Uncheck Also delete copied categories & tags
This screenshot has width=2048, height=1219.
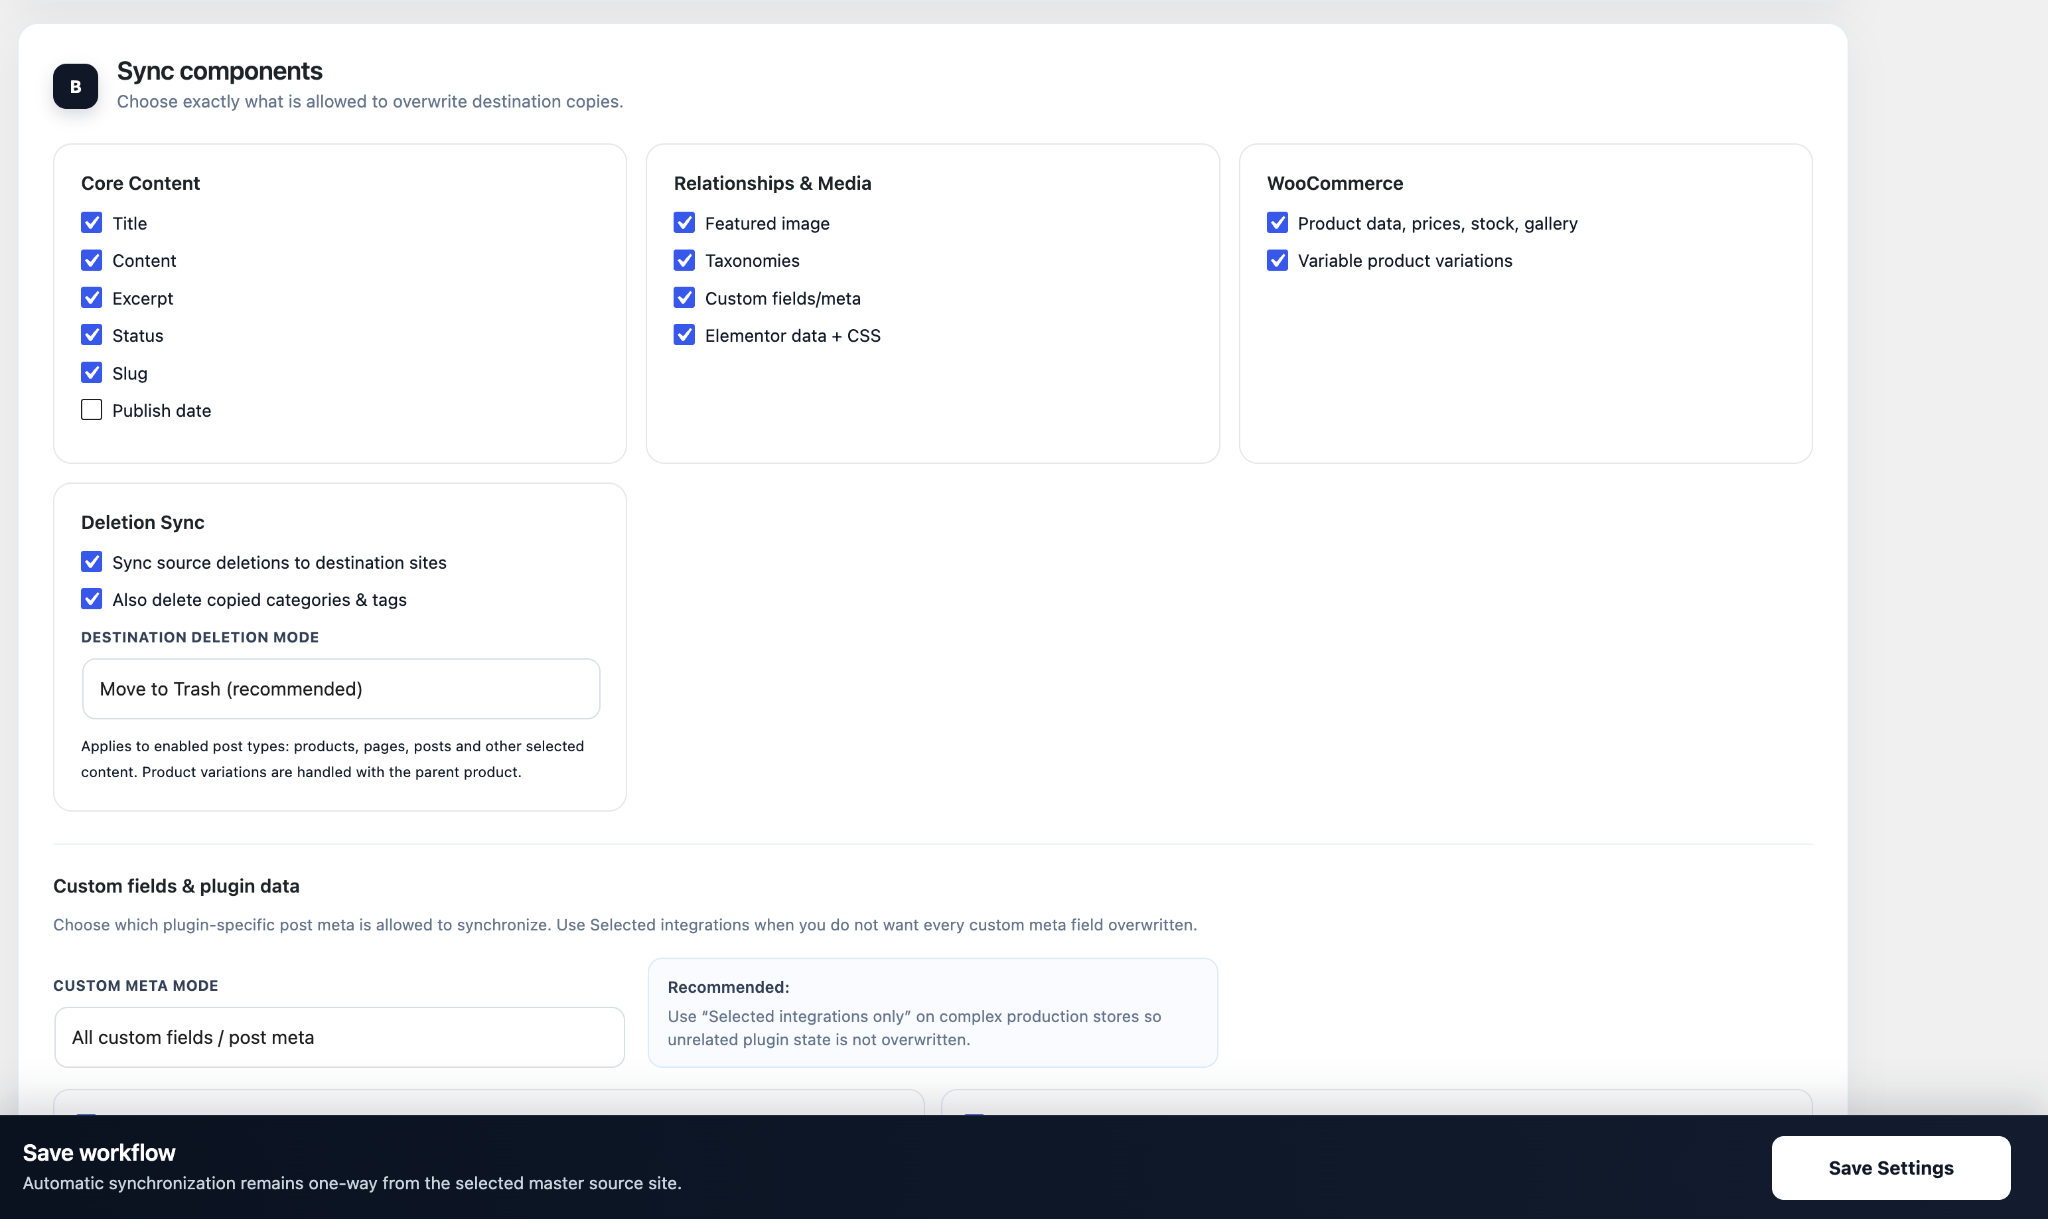91,599
